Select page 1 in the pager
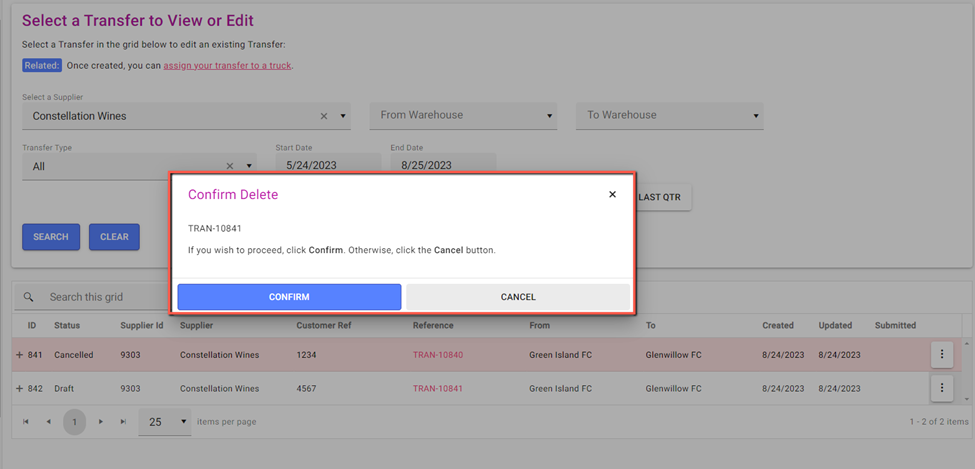975x469 pixels. click(x=75, y=422)
